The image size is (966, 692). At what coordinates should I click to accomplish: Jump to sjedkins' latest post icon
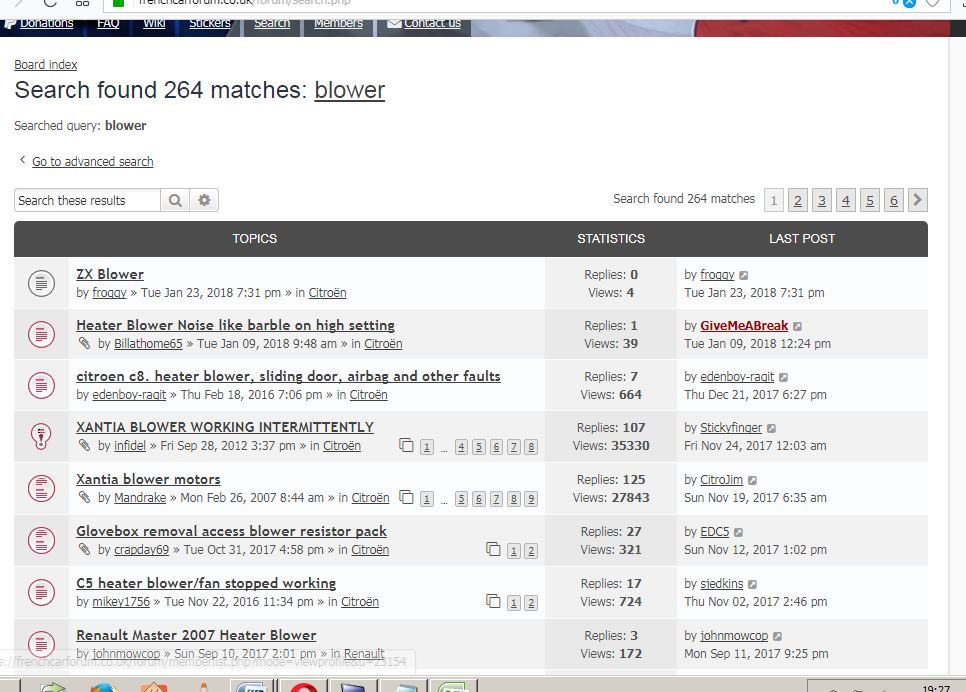pos(752,584)
